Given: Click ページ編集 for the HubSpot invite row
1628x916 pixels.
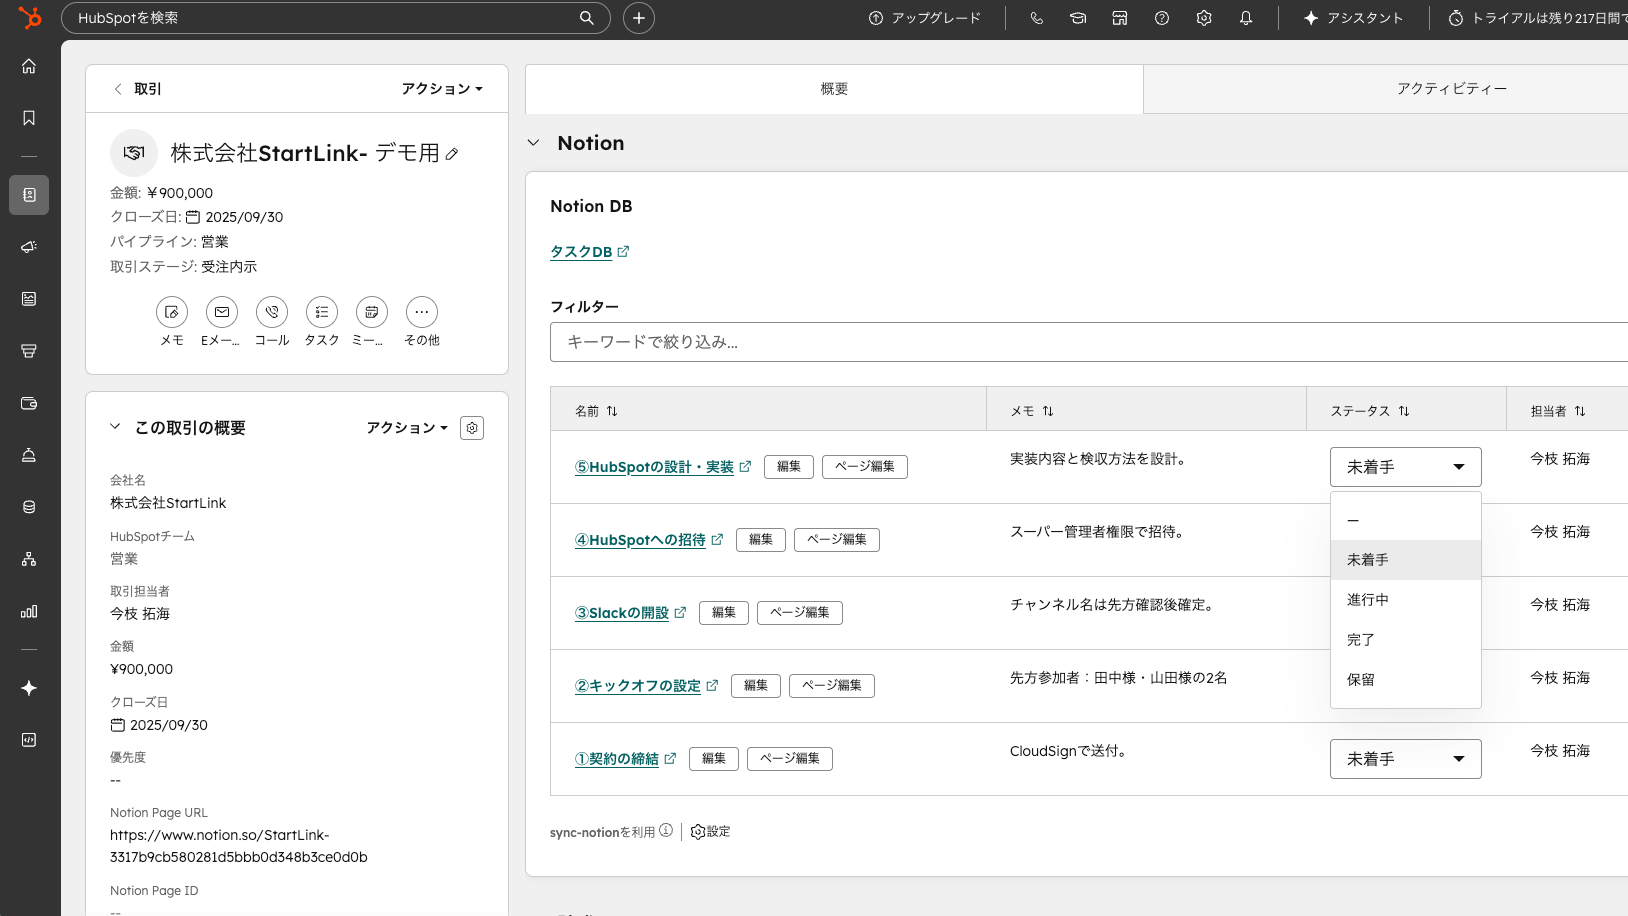Looking at the screenshot, I should click(x=837, y=540).
